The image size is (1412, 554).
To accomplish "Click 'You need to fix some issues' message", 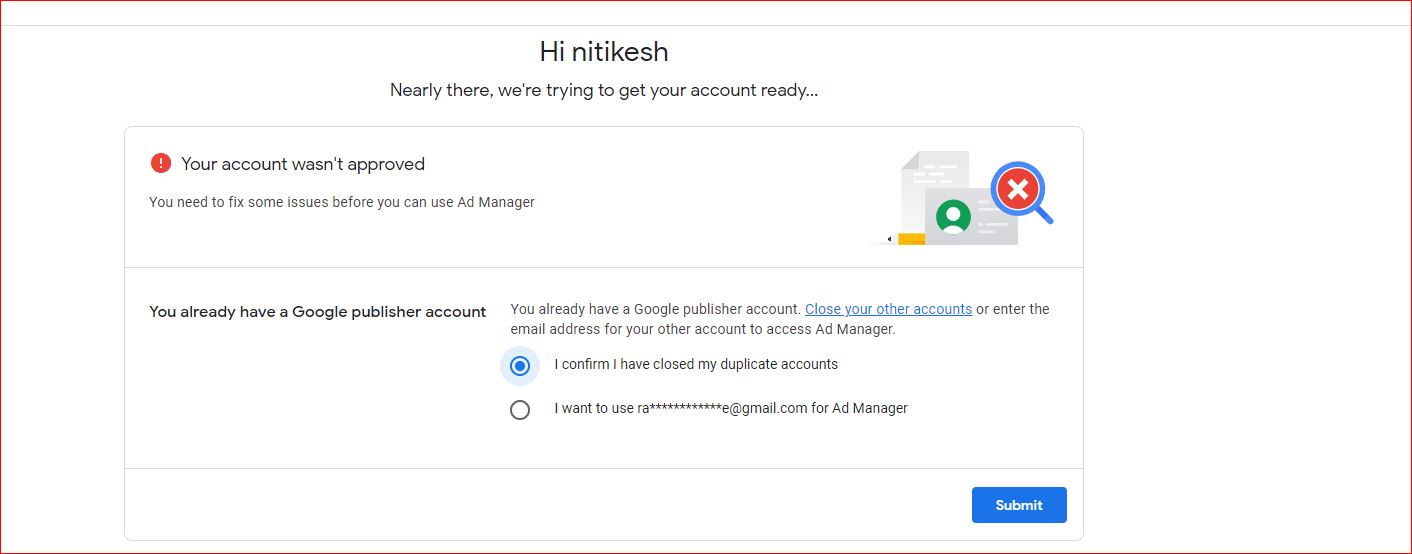I will [x=342, y=202].
